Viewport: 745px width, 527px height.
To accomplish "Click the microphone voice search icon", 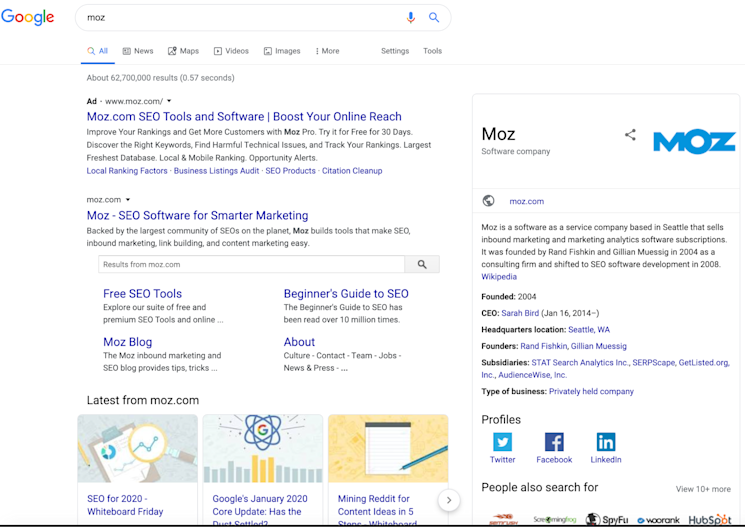I will tap(411, 18).
